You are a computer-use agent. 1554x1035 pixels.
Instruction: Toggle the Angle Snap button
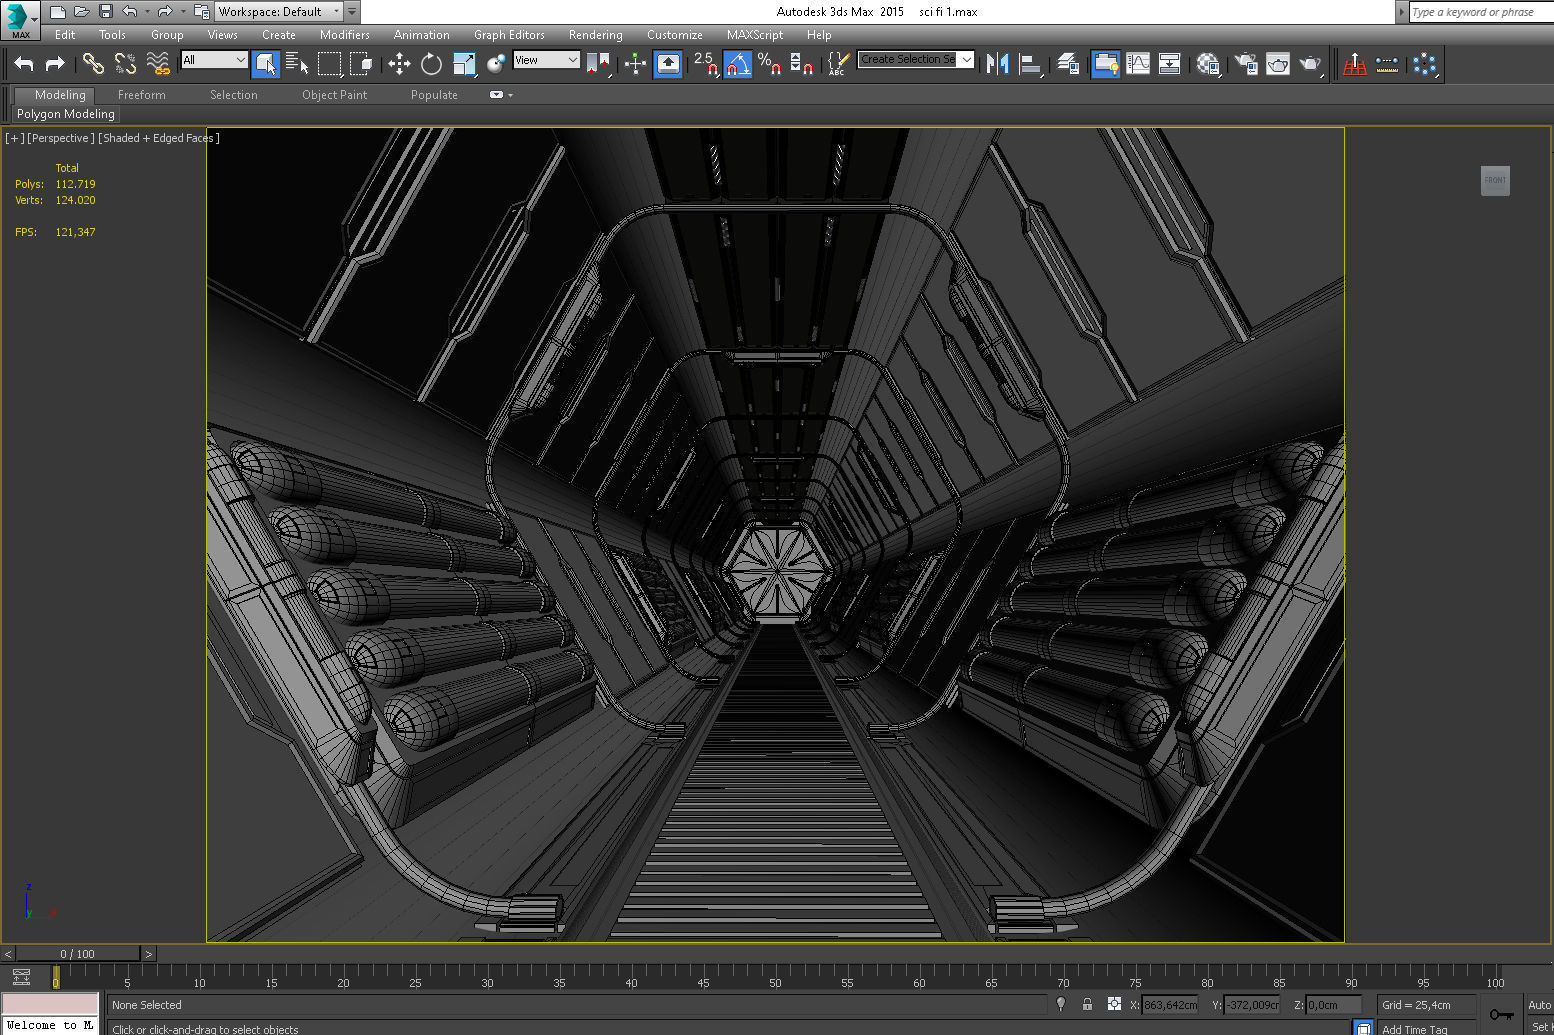click(x=738, y=64)
